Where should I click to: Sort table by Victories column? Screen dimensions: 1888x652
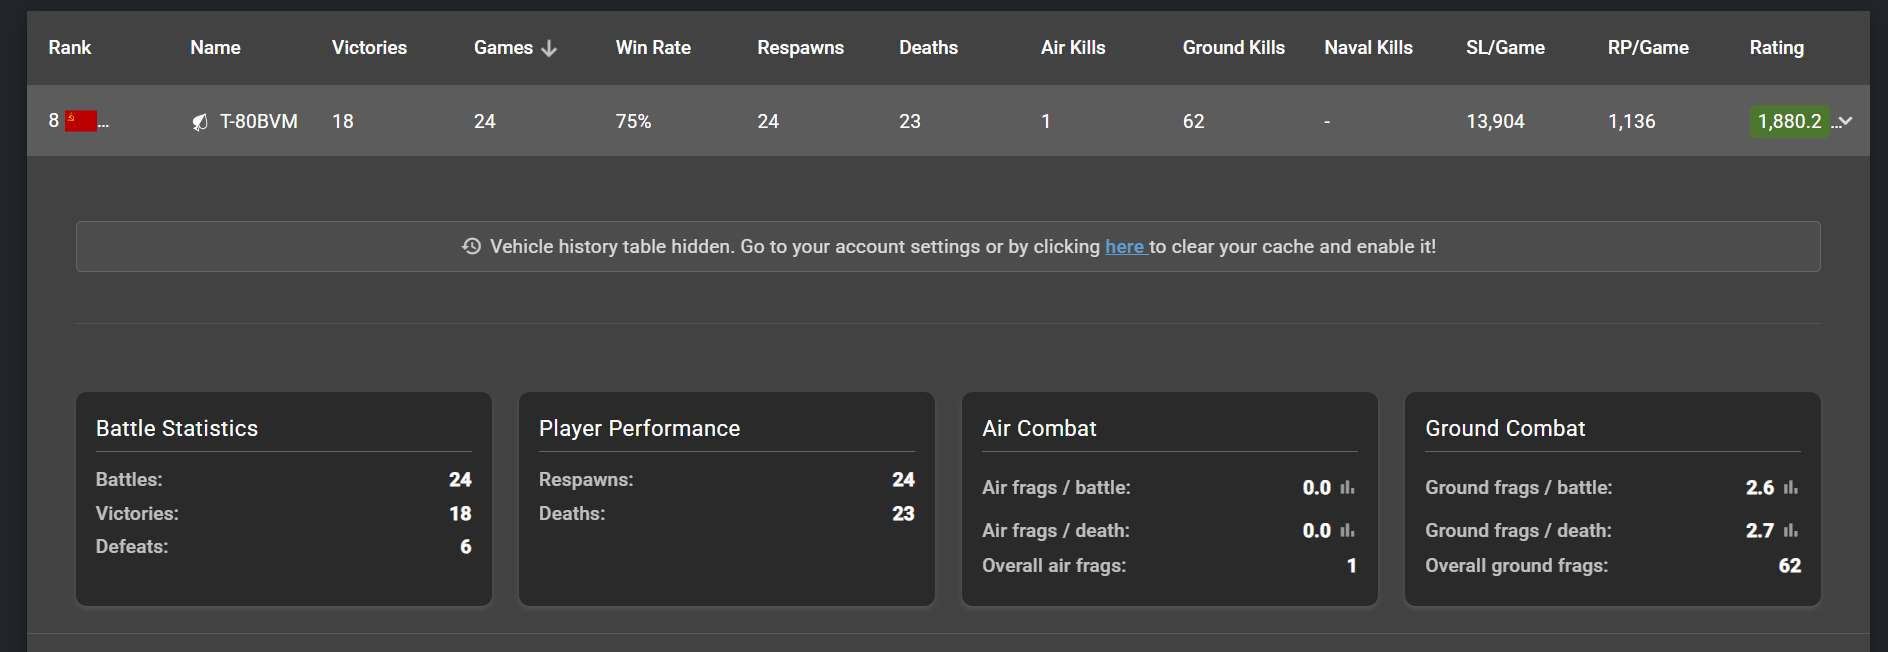tap(369, 48)
